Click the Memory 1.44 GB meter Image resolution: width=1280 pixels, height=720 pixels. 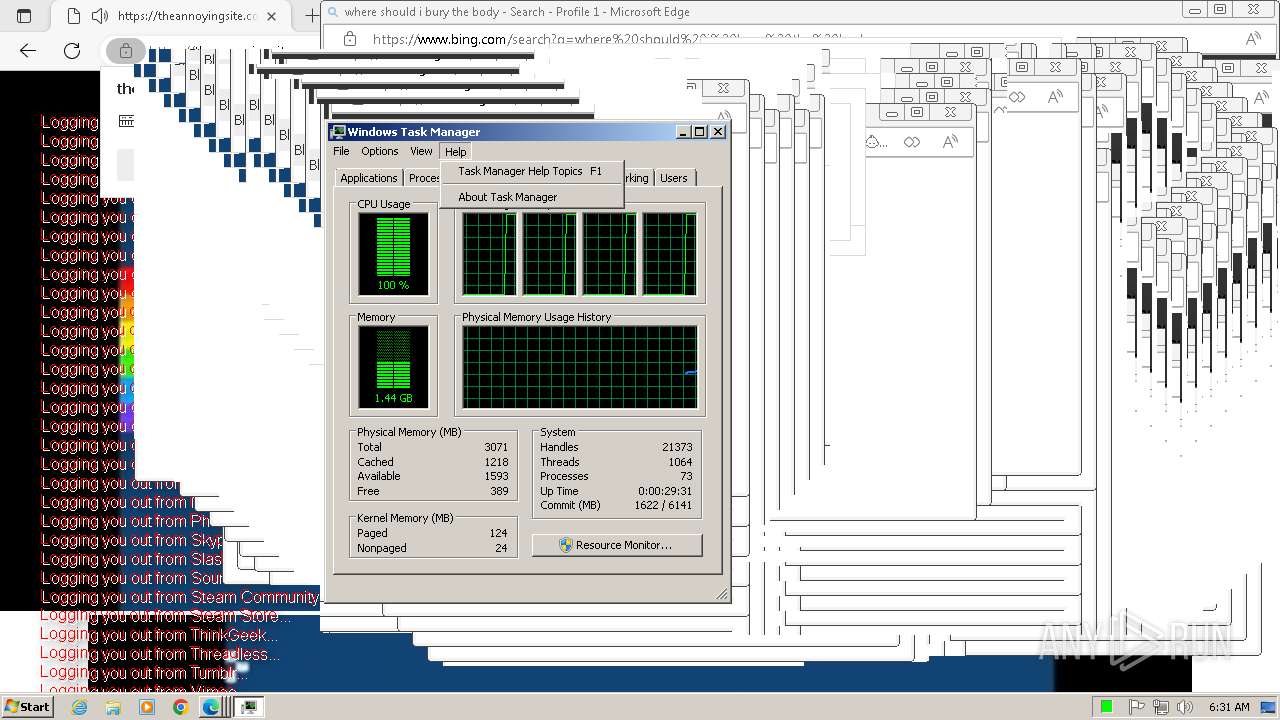point(393,367)
